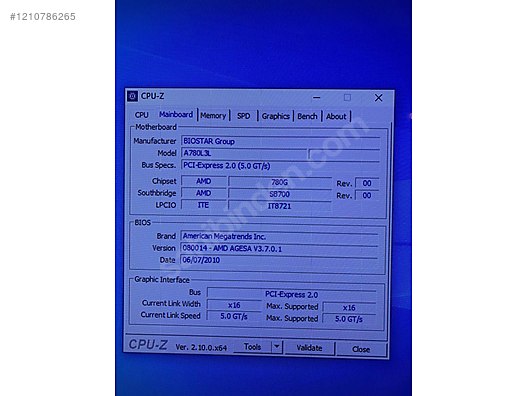Click Bus Specs value PCI-Express 2.0 (5.0 GT/s)
Viewport: 528px width, 396px height.
click(x=281, y=166)
